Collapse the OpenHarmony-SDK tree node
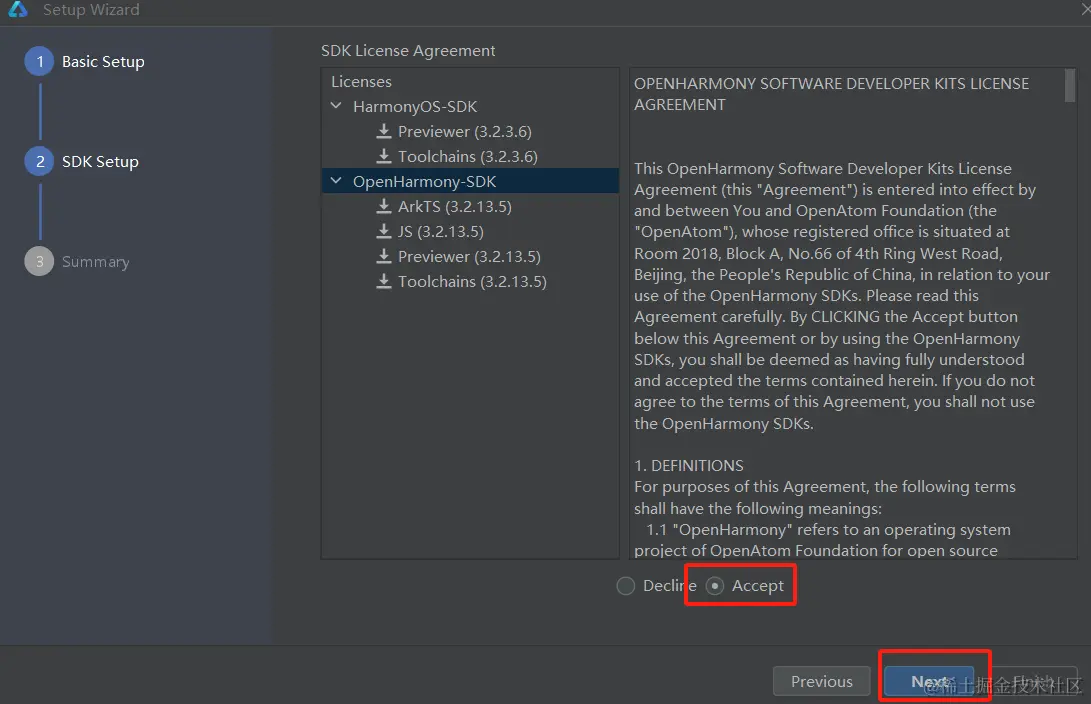This screenshot has width=1091, height=704. coord(336,181)
